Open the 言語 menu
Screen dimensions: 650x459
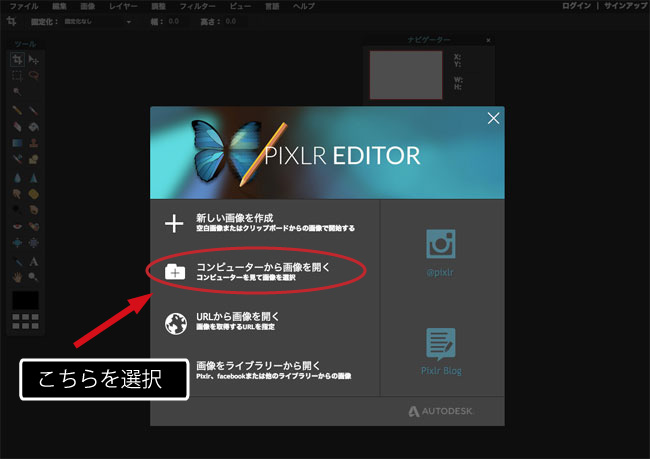272,6
